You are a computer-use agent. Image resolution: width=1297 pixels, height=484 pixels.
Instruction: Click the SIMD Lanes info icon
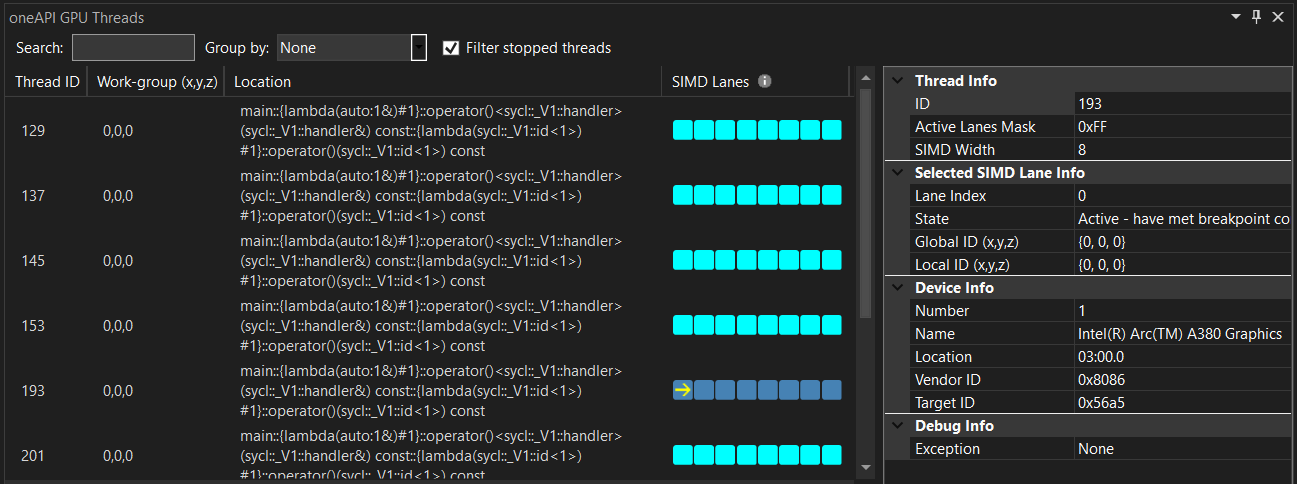[765, 82]
